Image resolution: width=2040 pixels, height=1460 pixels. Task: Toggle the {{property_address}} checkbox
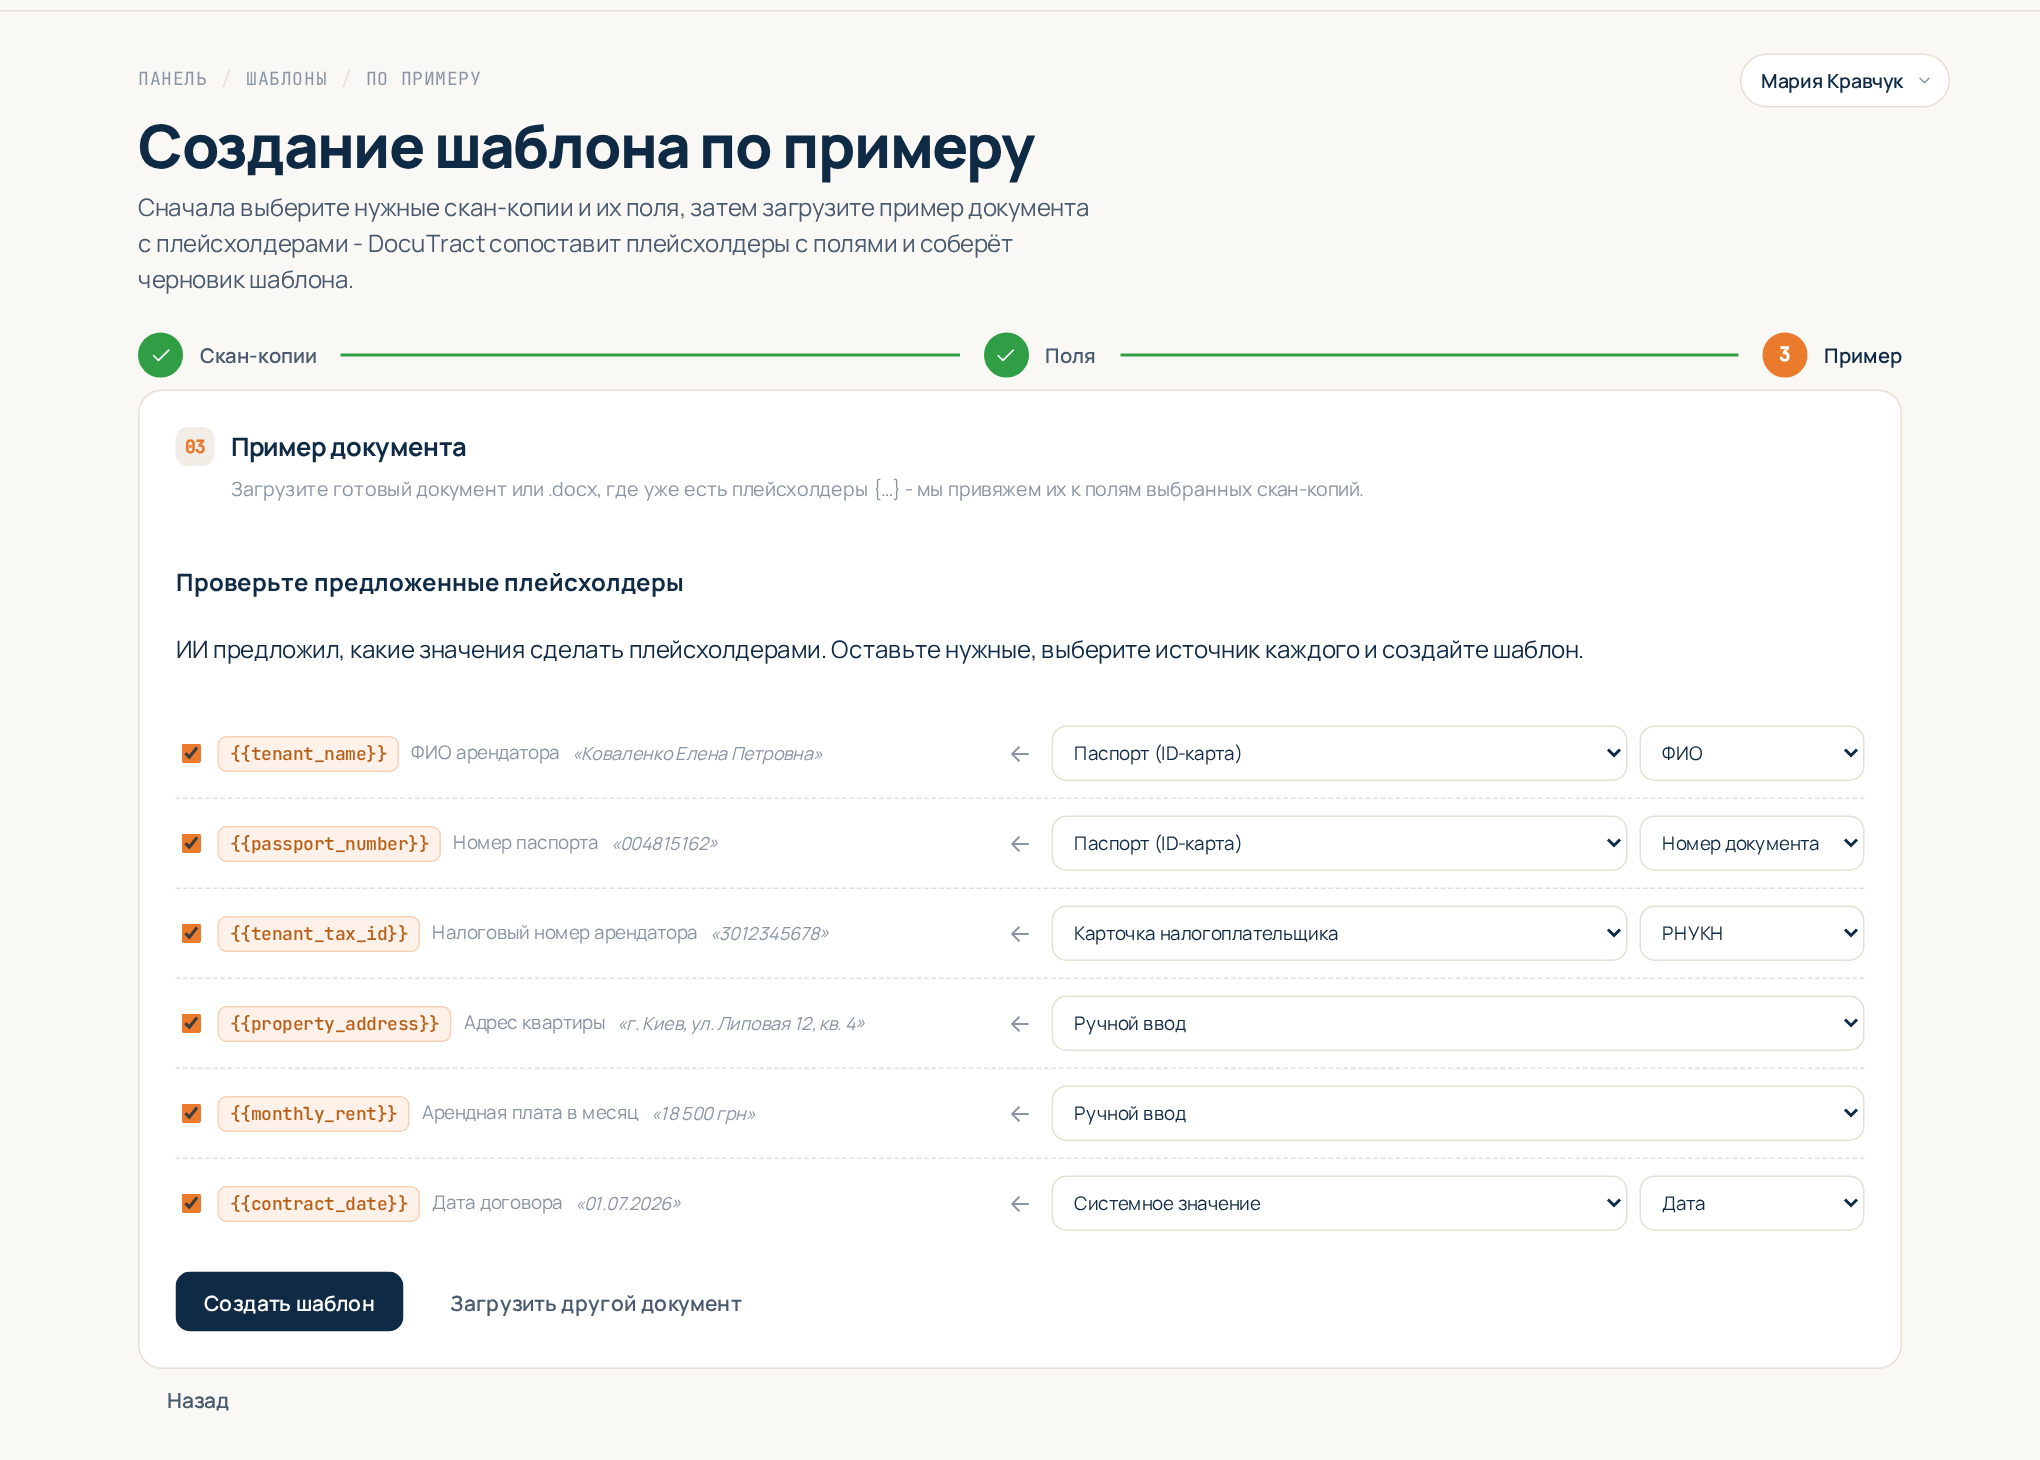click(x=191, y=1023)
